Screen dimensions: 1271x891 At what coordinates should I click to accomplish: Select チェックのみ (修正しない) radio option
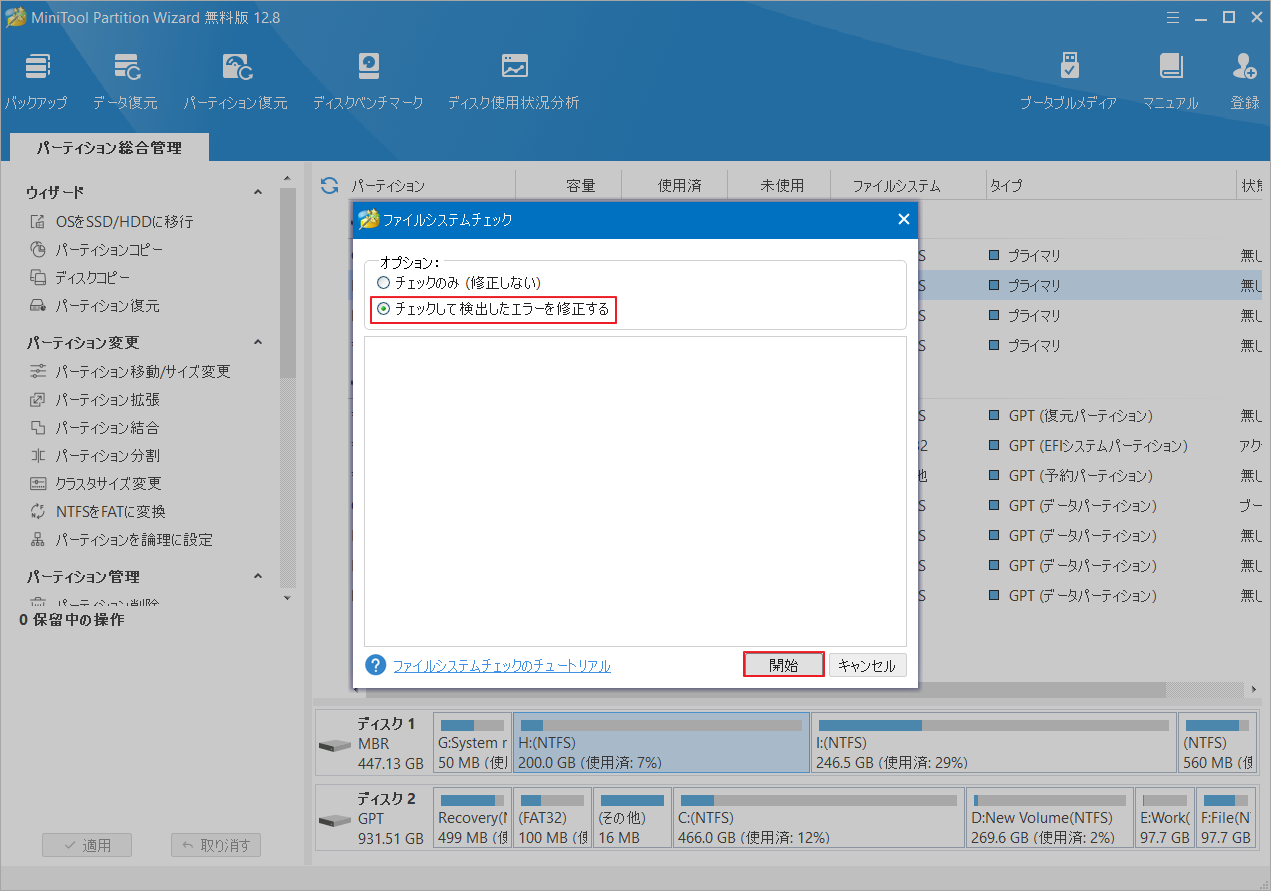459,283
